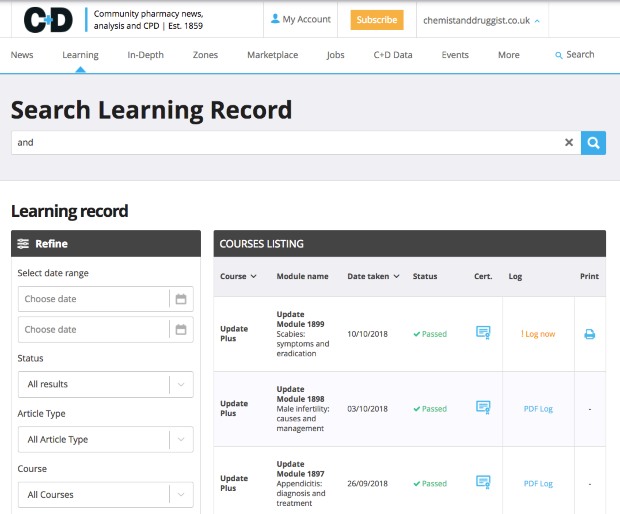Click the Log column header
The image size is (620, 514).
(x=515, y=276)
